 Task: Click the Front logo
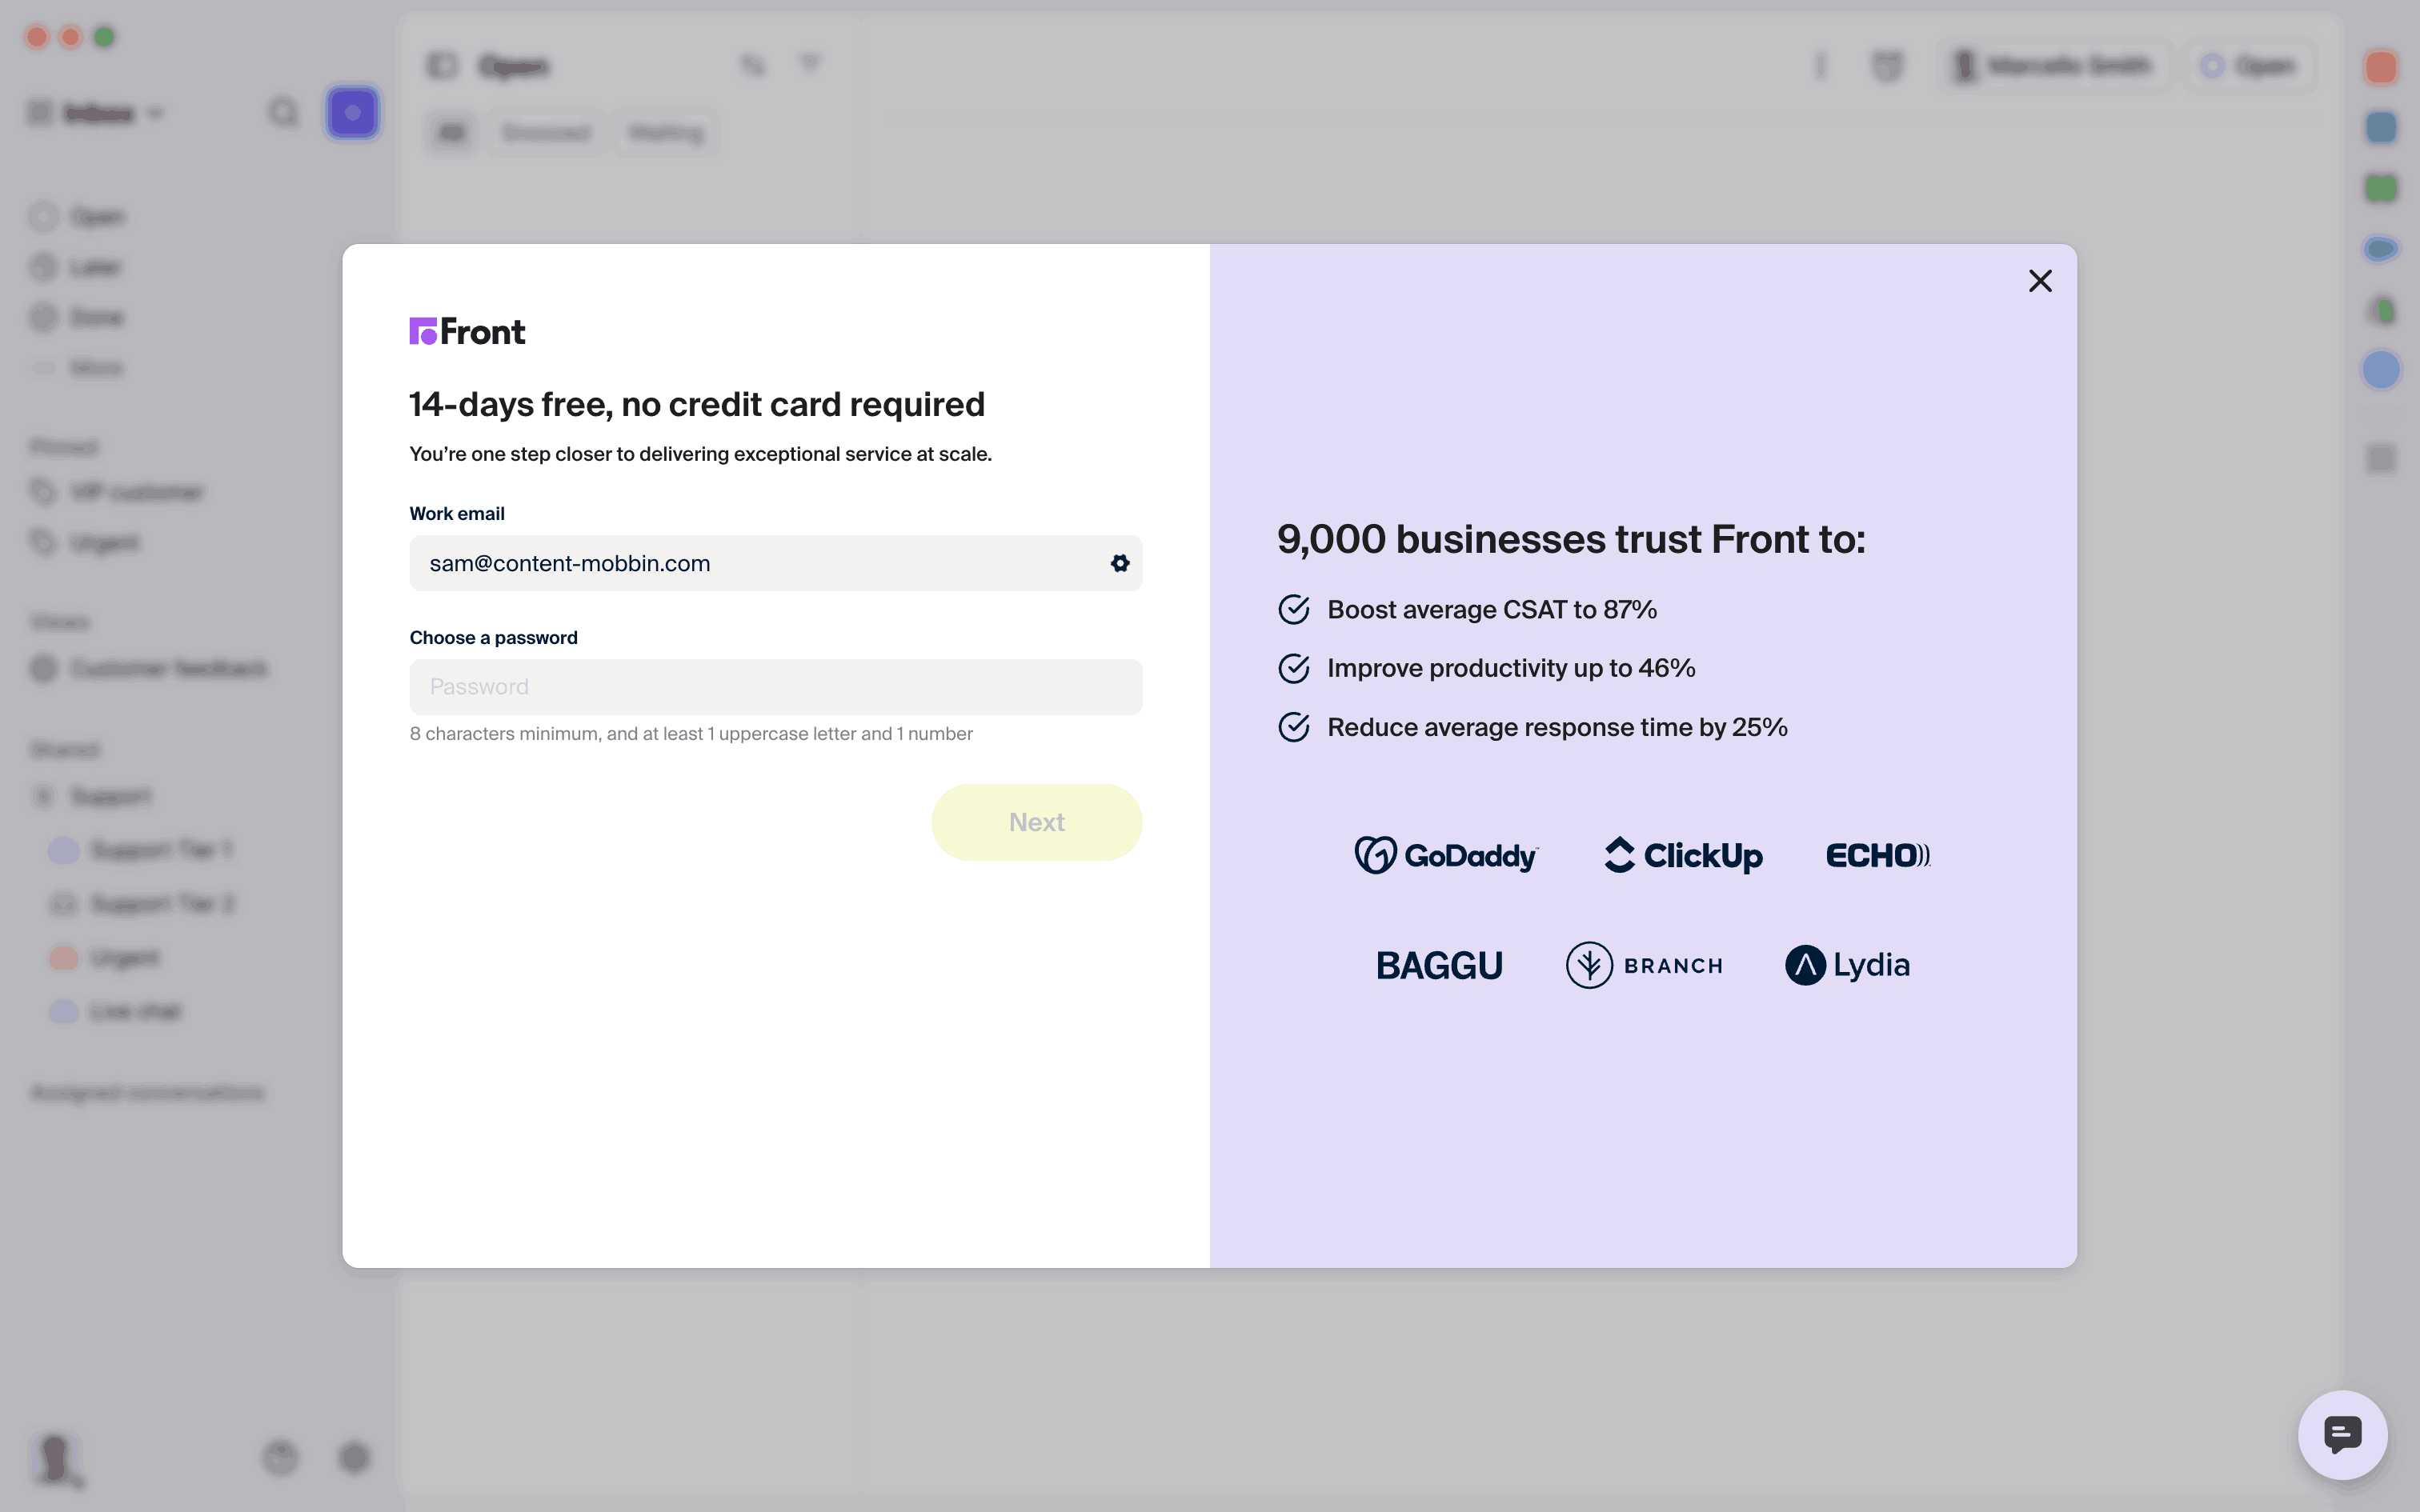pyautogui.click(x=467, y=331)
